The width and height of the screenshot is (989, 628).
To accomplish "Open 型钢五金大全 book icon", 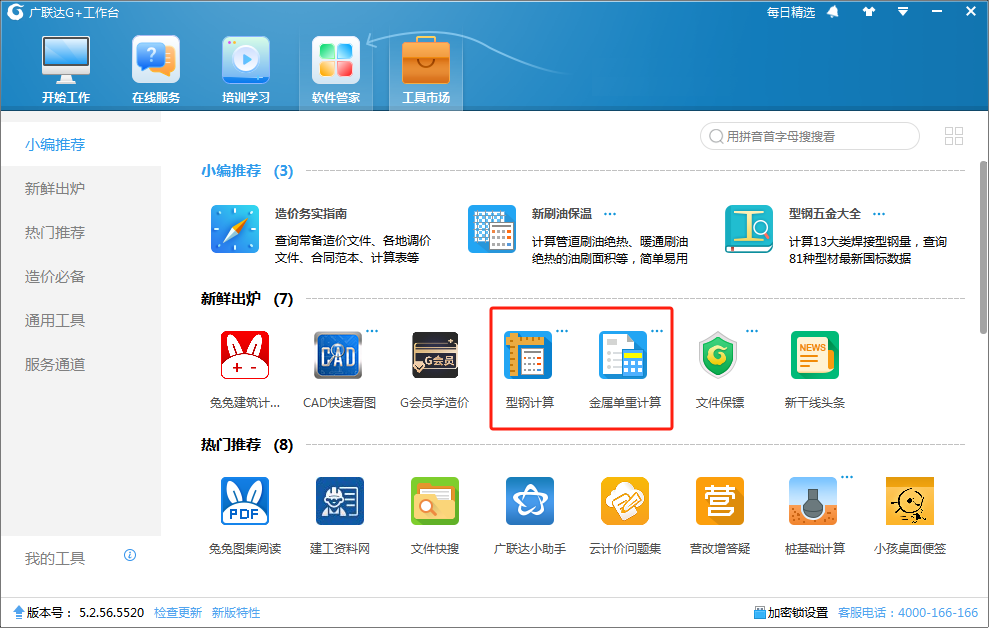I will coord(749,229).
